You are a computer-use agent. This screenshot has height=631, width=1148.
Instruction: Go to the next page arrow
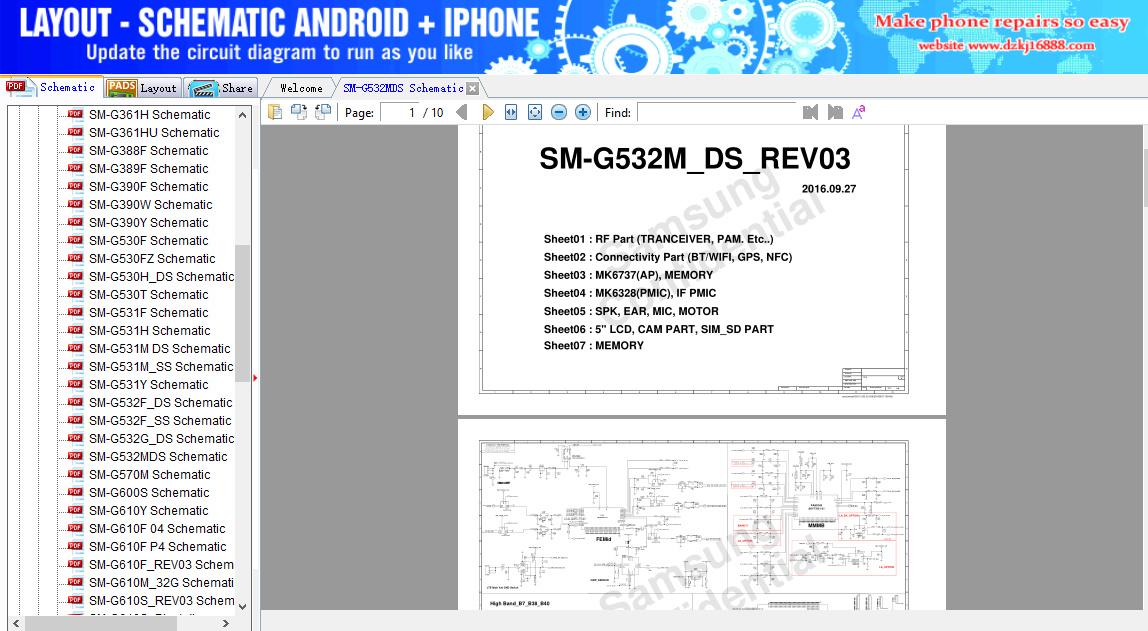point(488,112)
